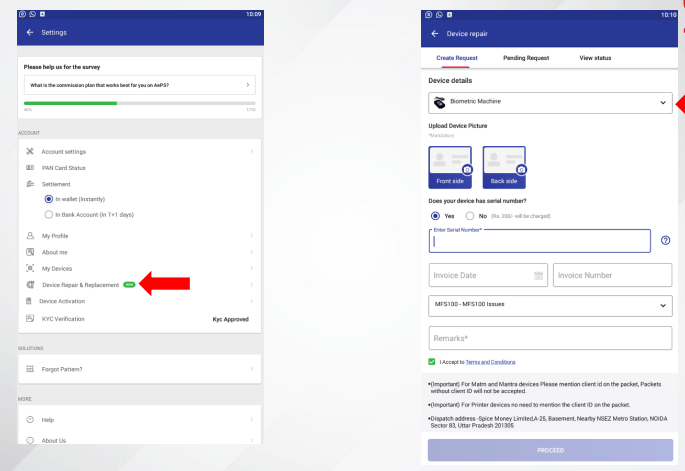The height and width of the screenshot is (471, 685).
Task: Switch to the Create Request tab
Action: tap(457, 58)
